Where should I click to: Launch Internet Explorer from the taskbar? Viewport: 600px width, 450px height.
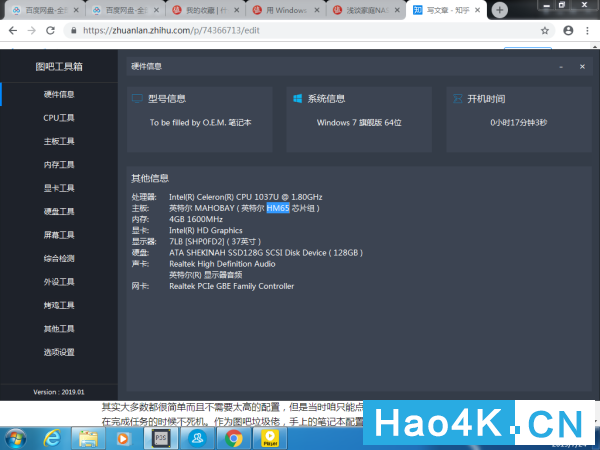[x=52, y=439]
